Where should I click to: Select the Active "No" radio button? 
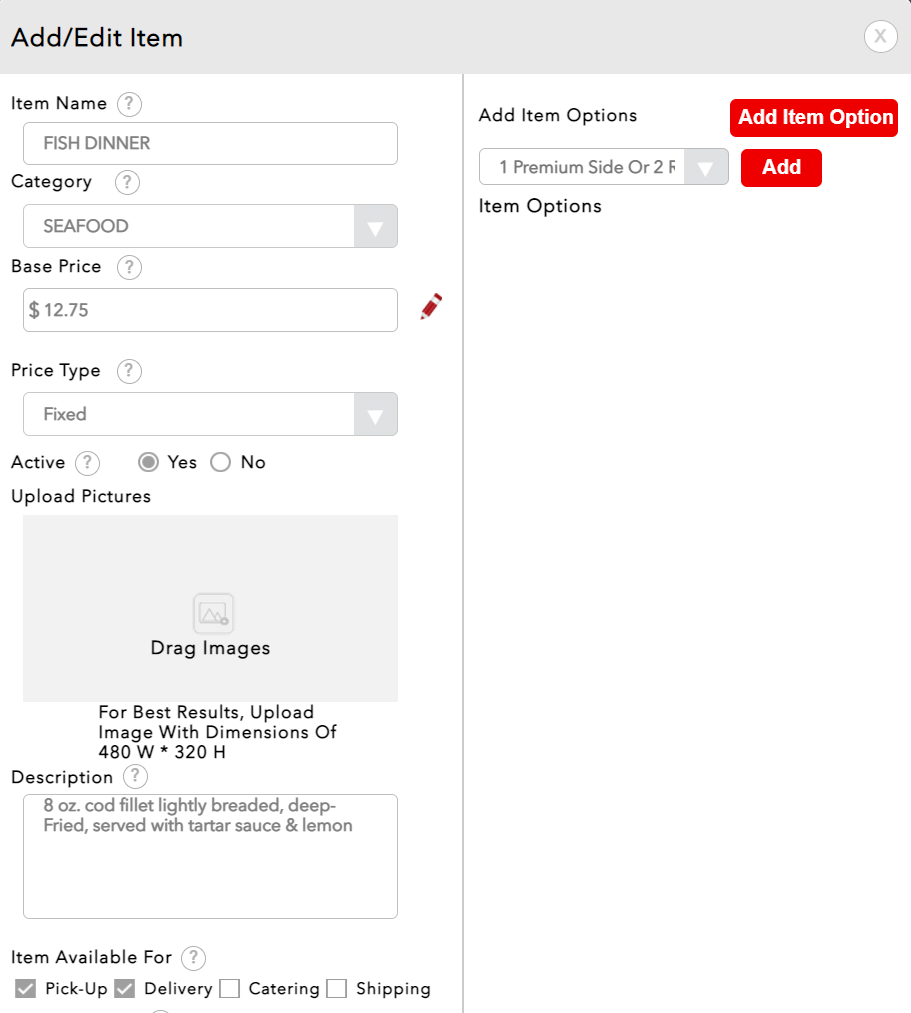click(221, 462)
